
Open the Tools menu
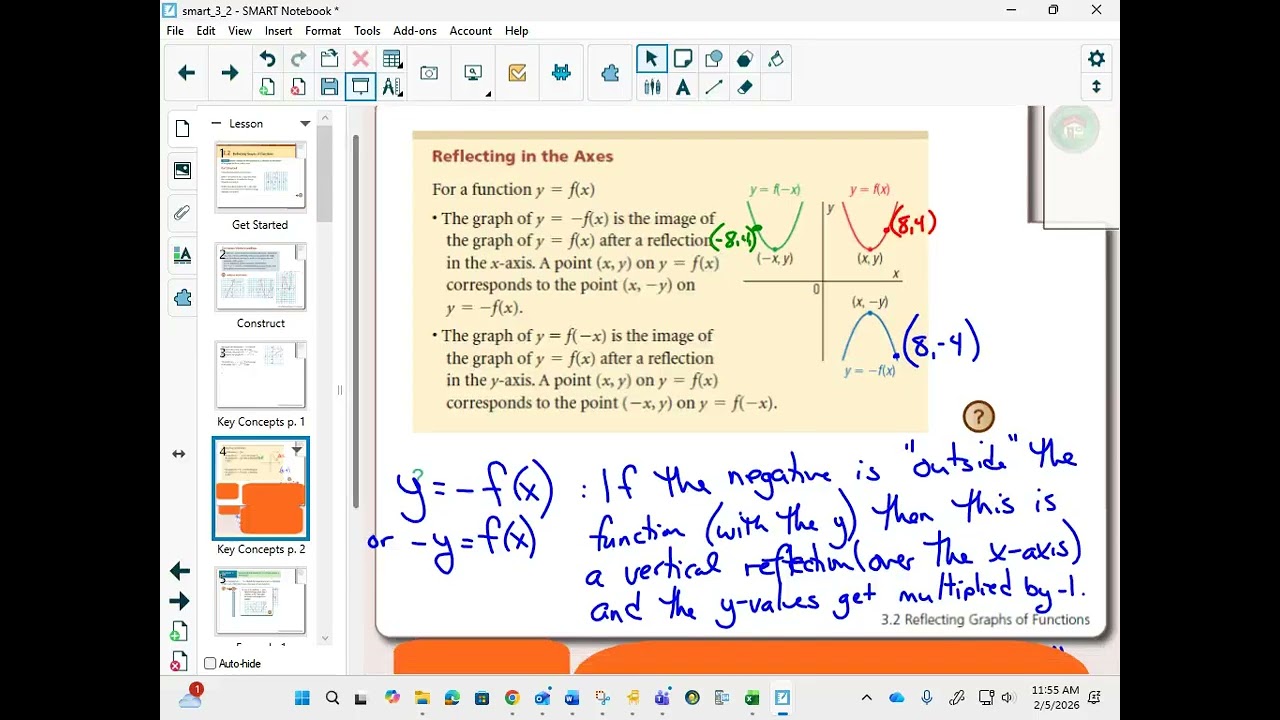pyautogui.click(x=367, y=31)
